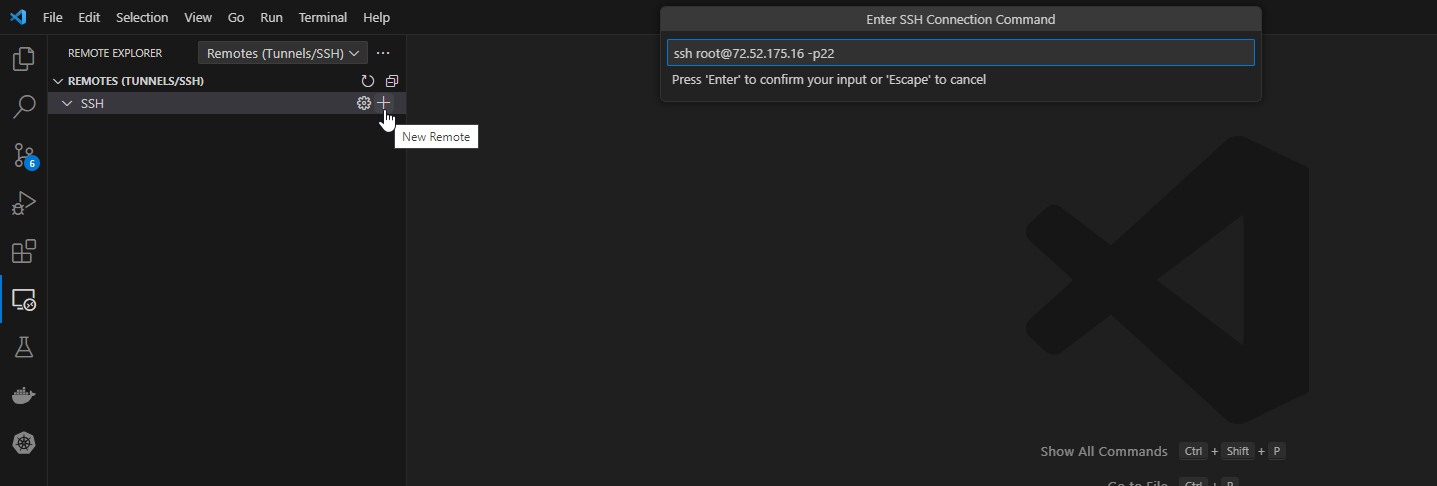Refresh the remotes list
The width and height of the screenshot is (1437, 486).
(368, 81)
